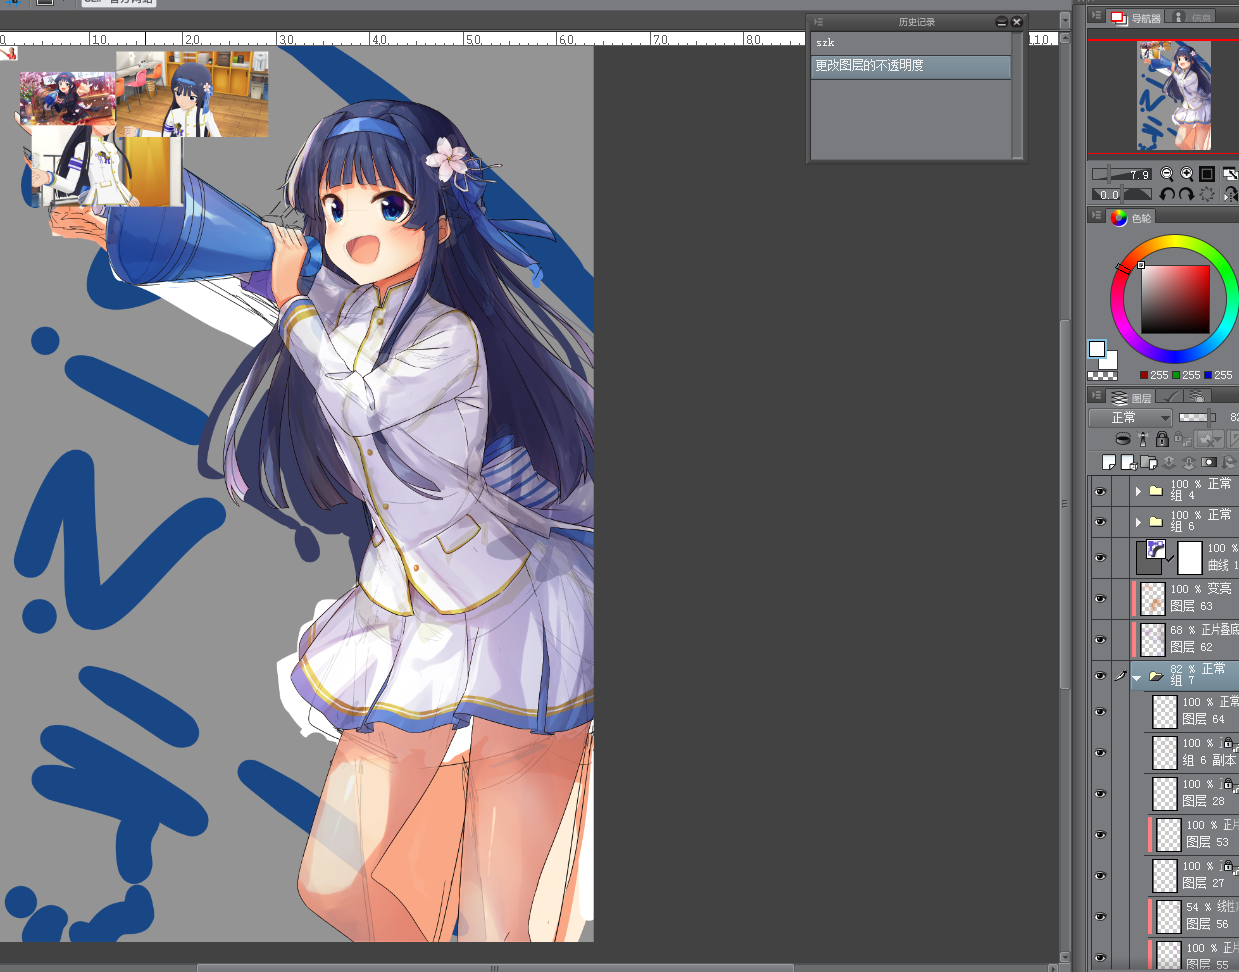Viewport: 1239px width, 972px height.
Task: Click the 曲线 1 layer mask thumbnail
Action: 1190,558
